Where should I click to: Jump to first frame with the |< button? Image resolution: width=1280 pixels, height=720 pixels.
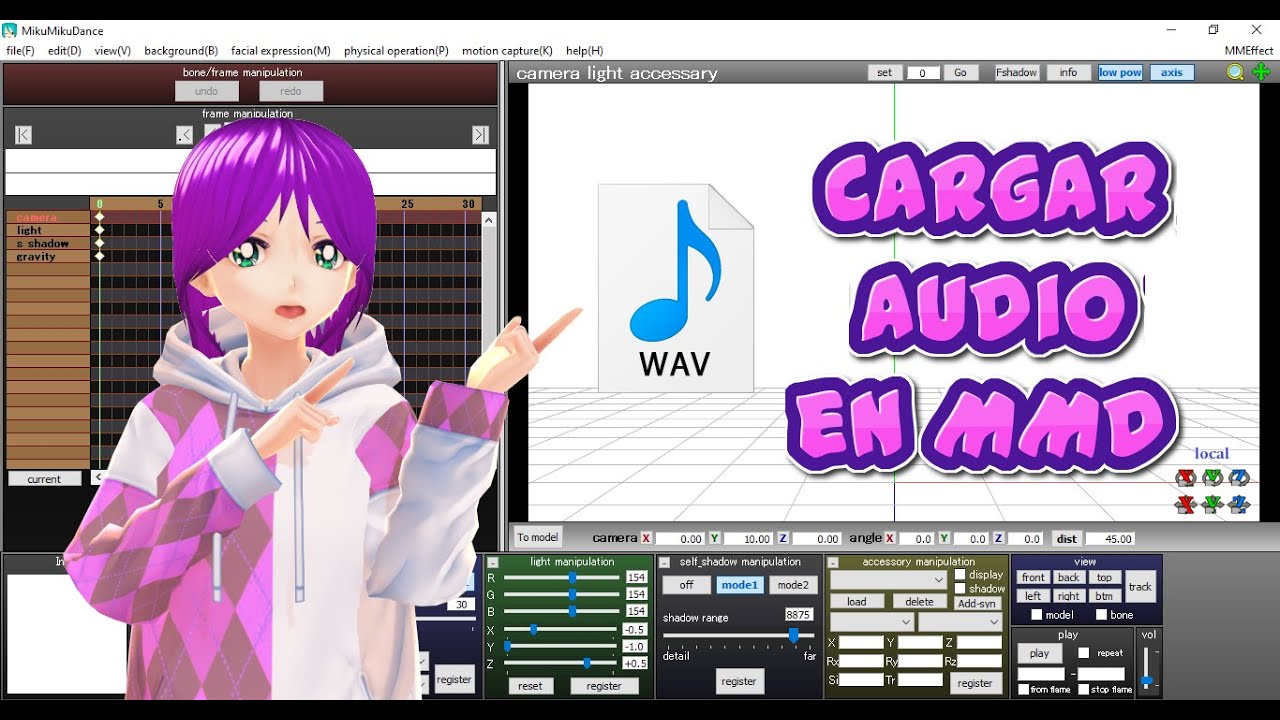coord(24,135)
